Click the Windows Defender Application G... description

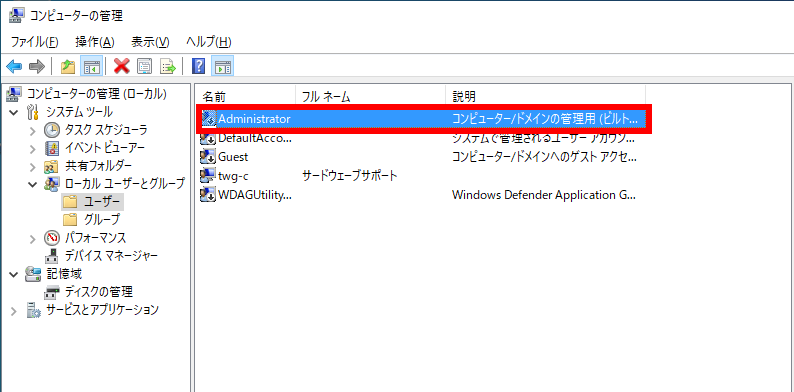[x=544, y=194]
